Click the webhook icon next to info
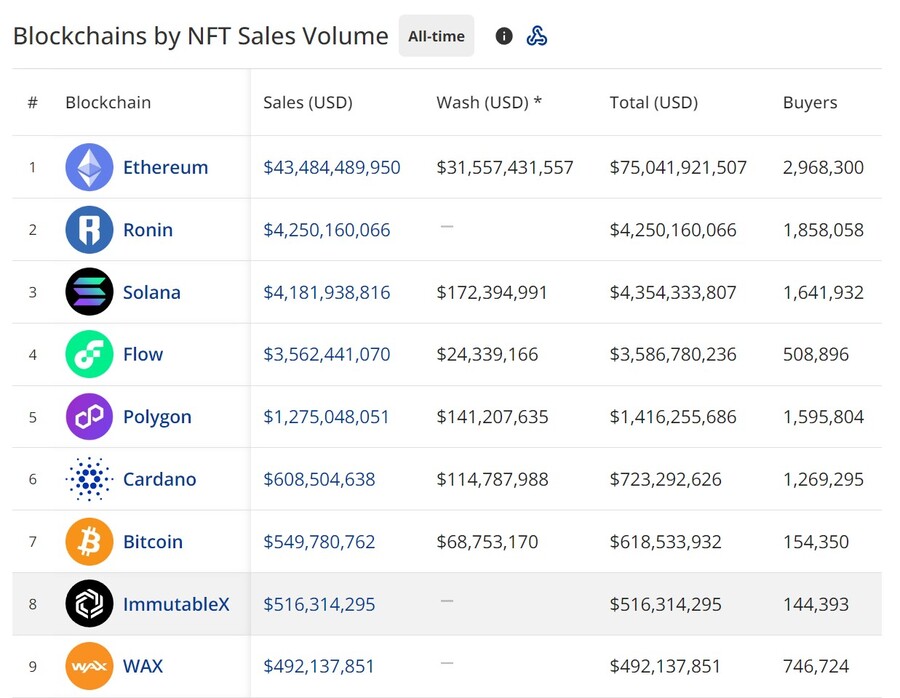The height and width of the screenshot is (698, 900). pyautogui.click(x=537, y=36)
